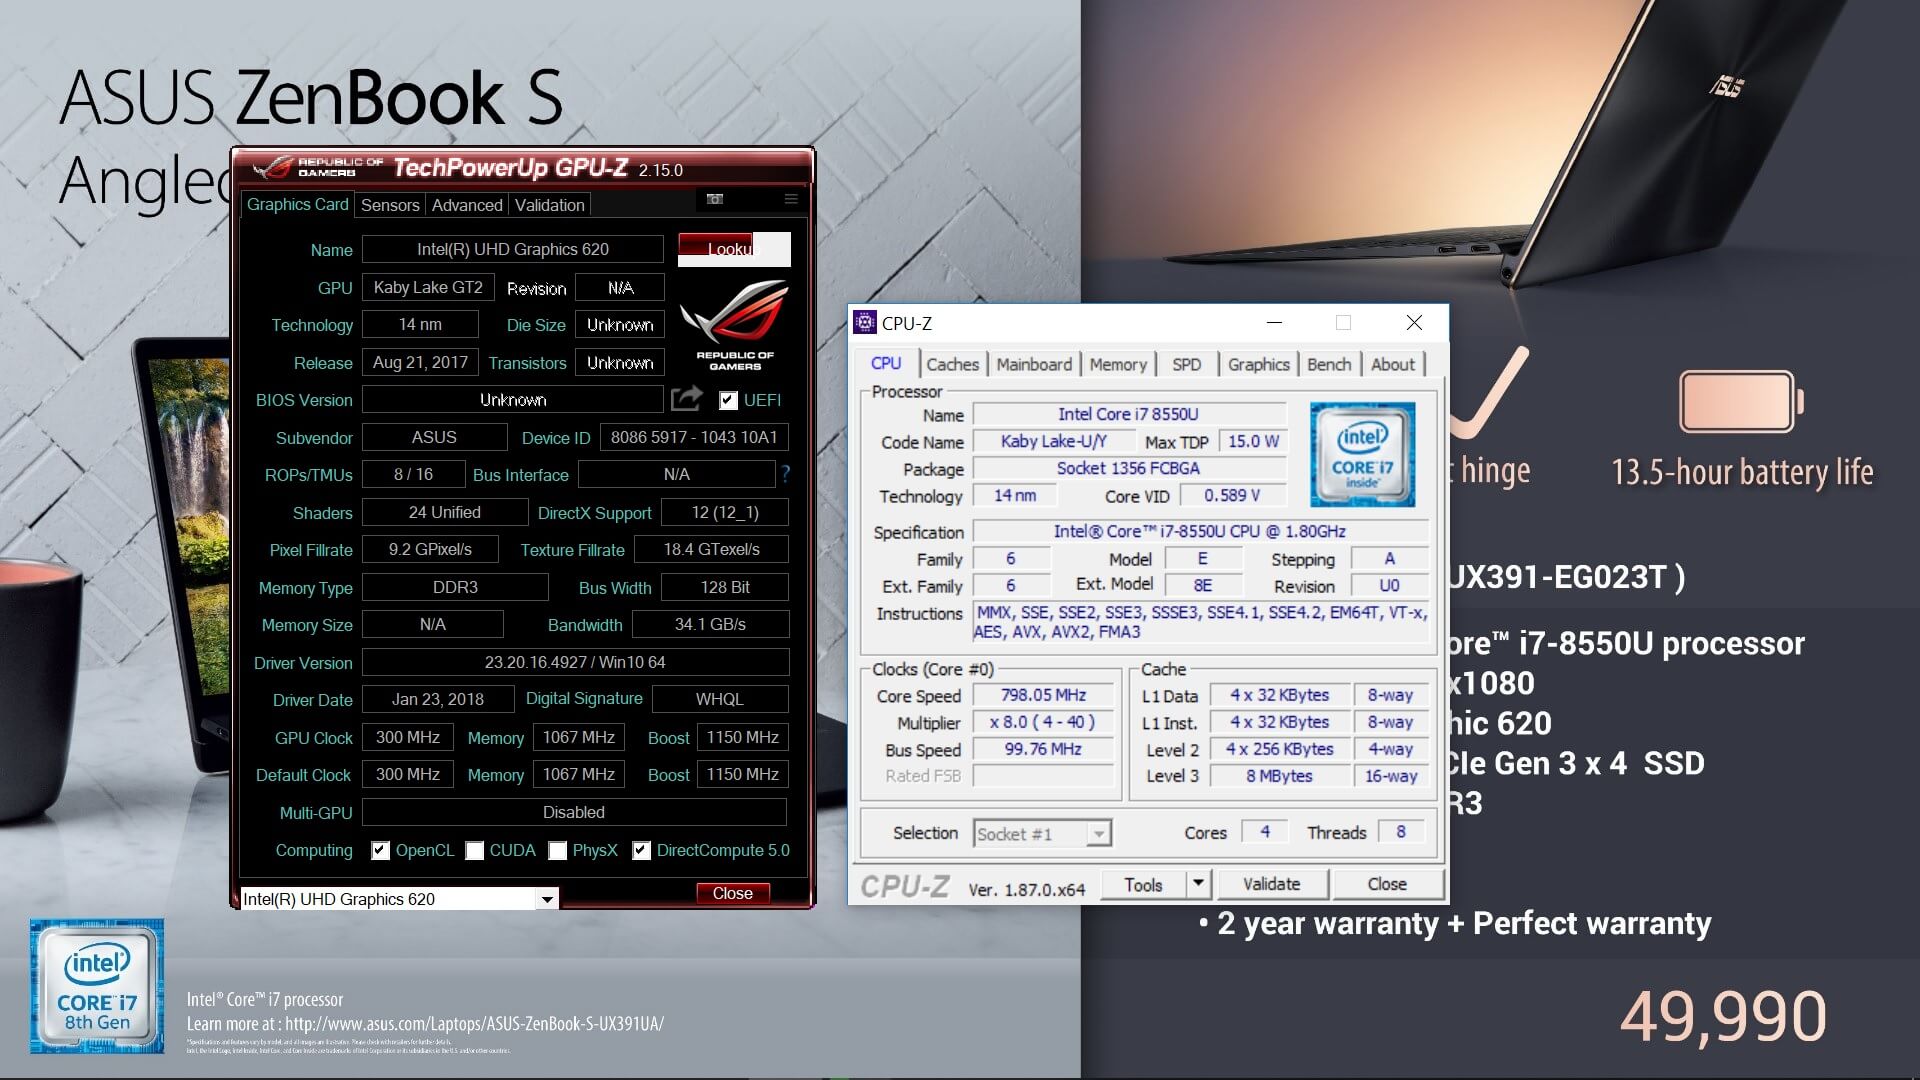
Task: Maximize the CPU-Z window
Action: pyautogui.click(x=1343, y=322)
